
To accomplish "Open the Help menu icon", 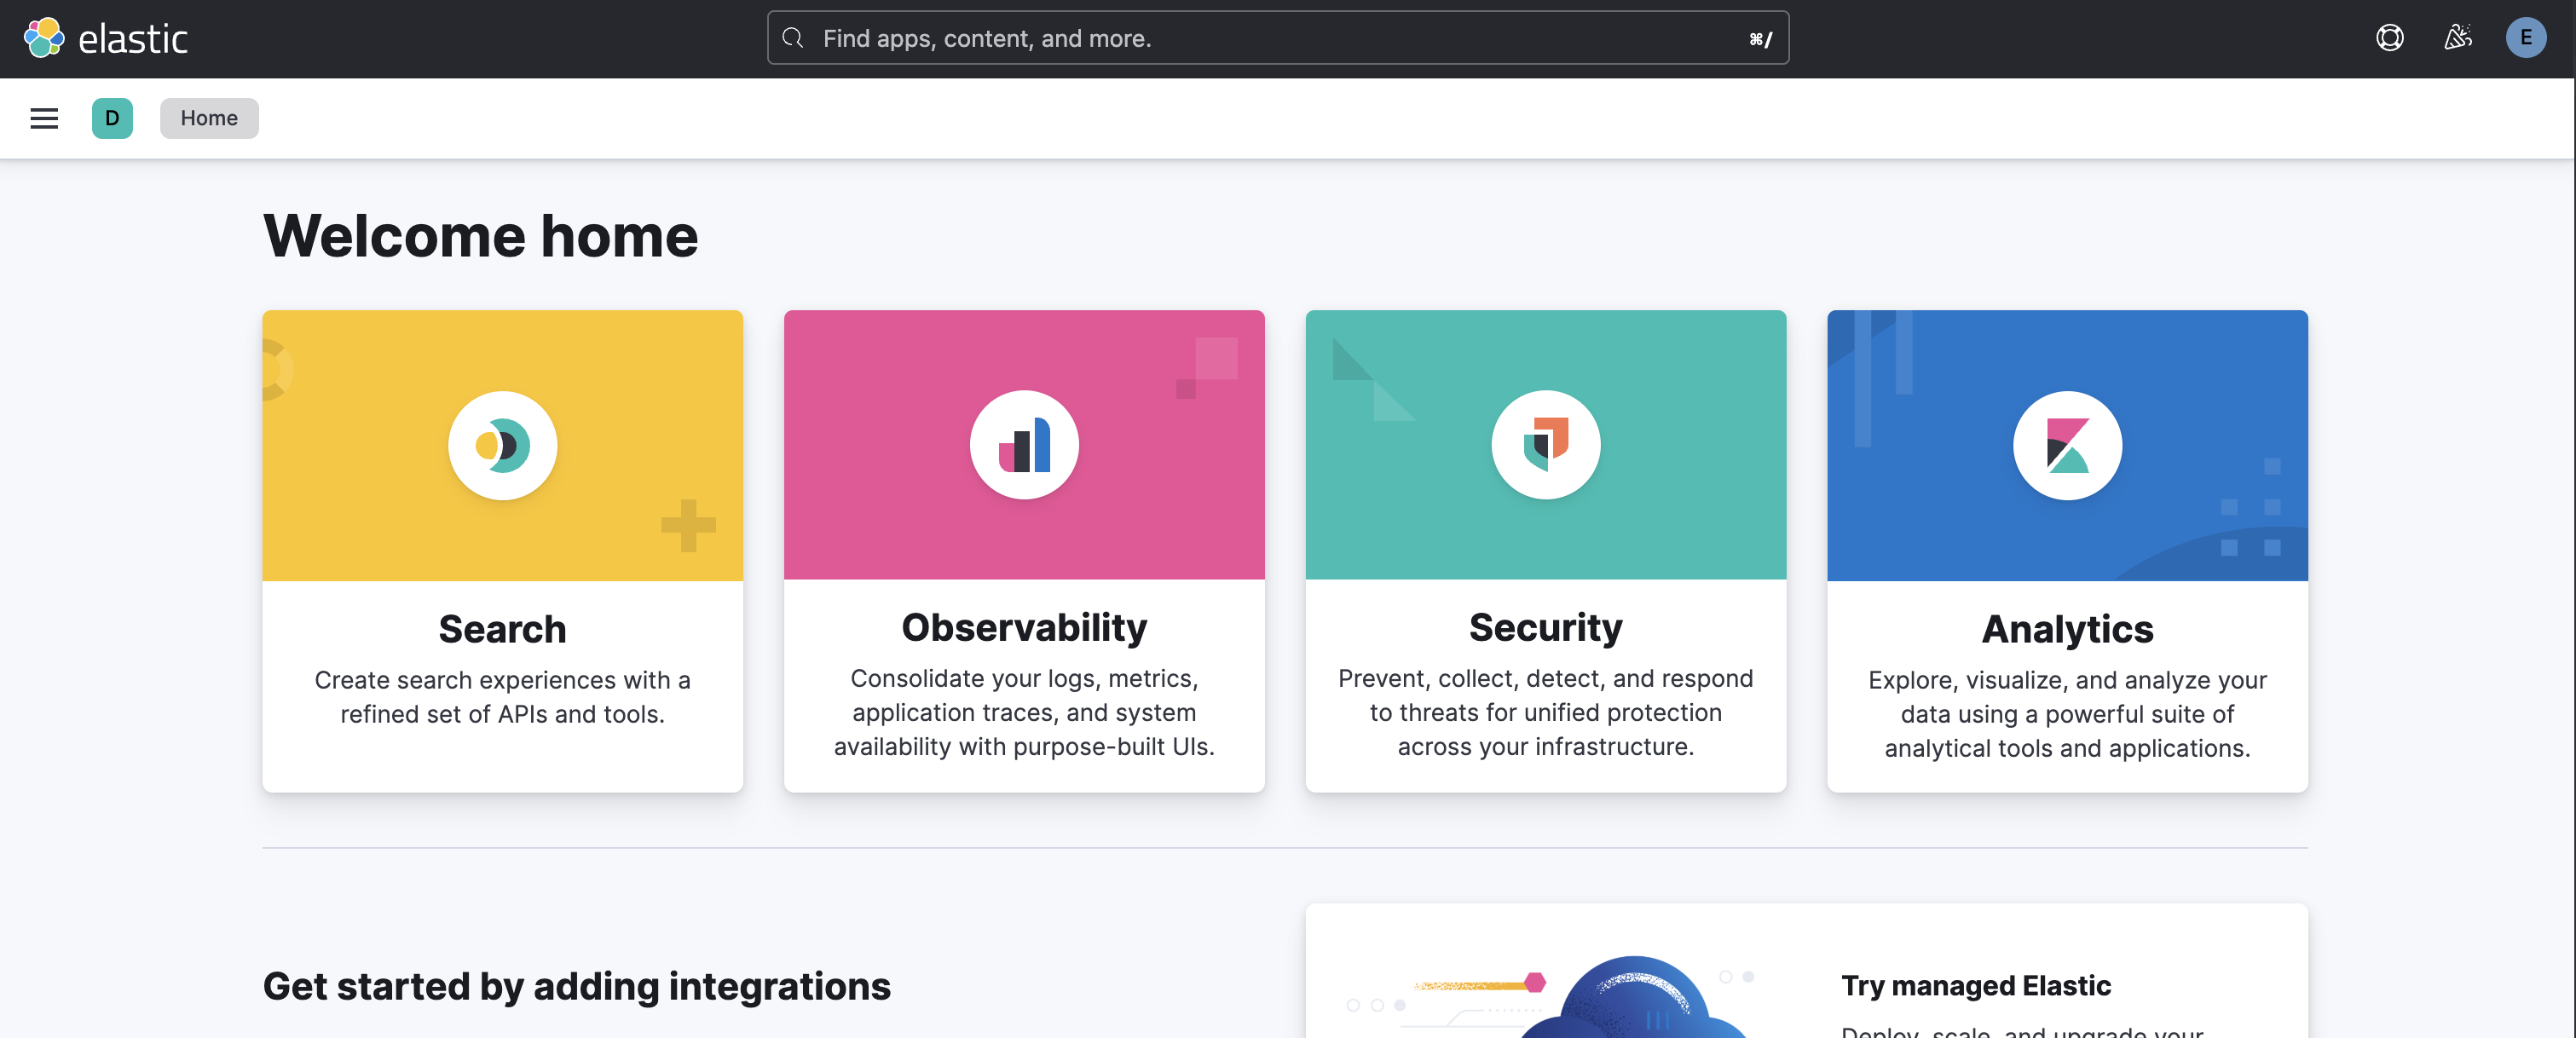I will pyautogui.click(x=2390, y=38).
